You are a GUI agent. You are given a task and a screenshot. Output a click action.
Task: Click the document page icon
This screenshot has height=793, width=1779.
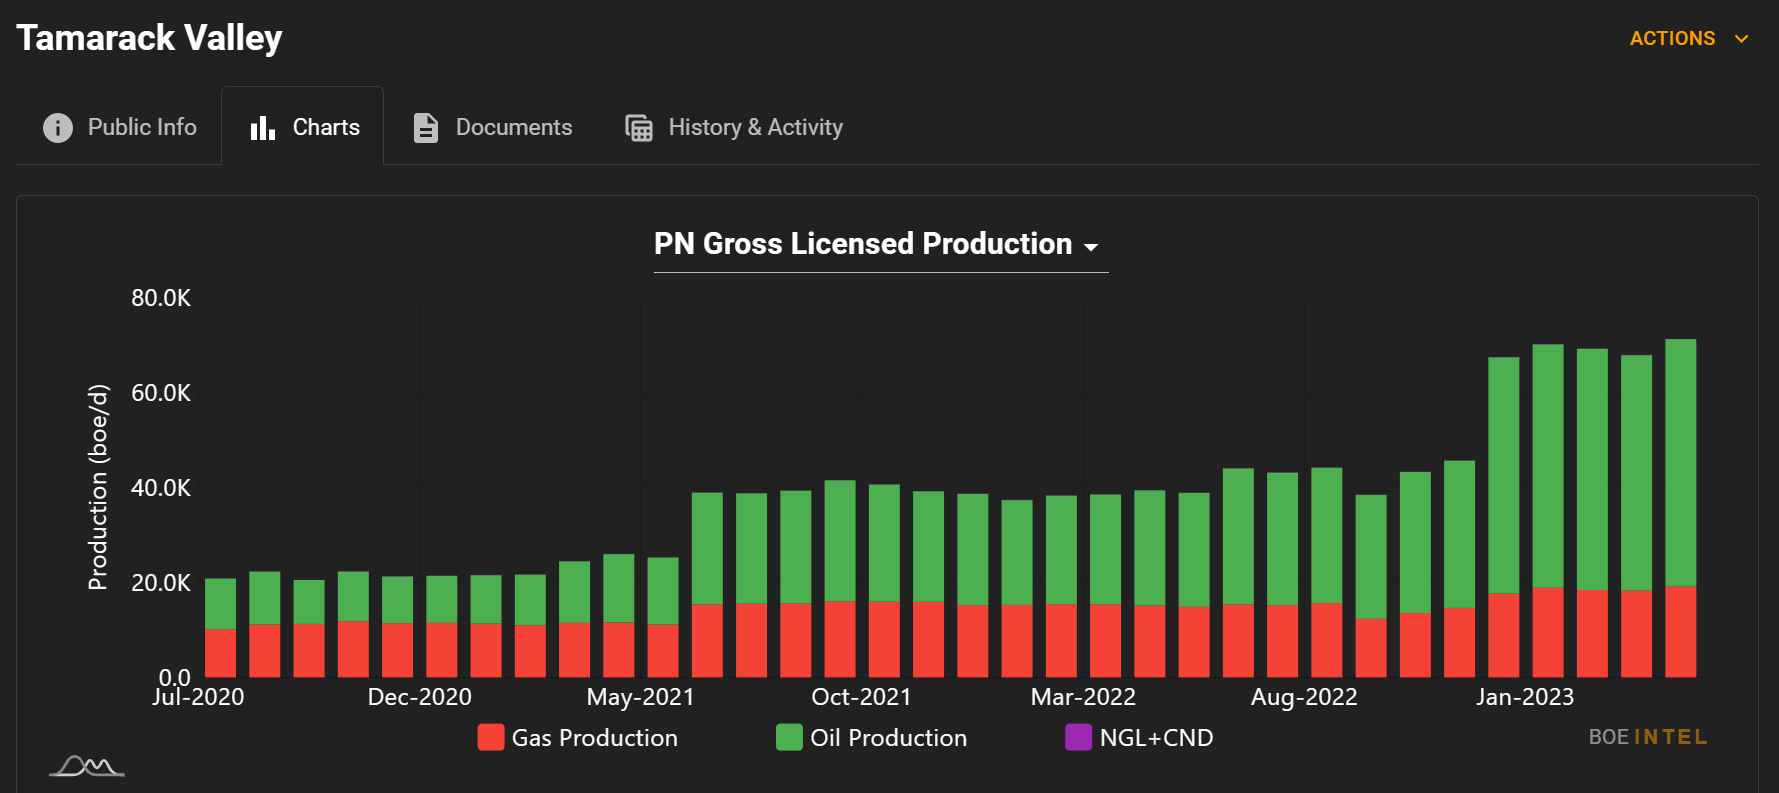coord(426,128)
